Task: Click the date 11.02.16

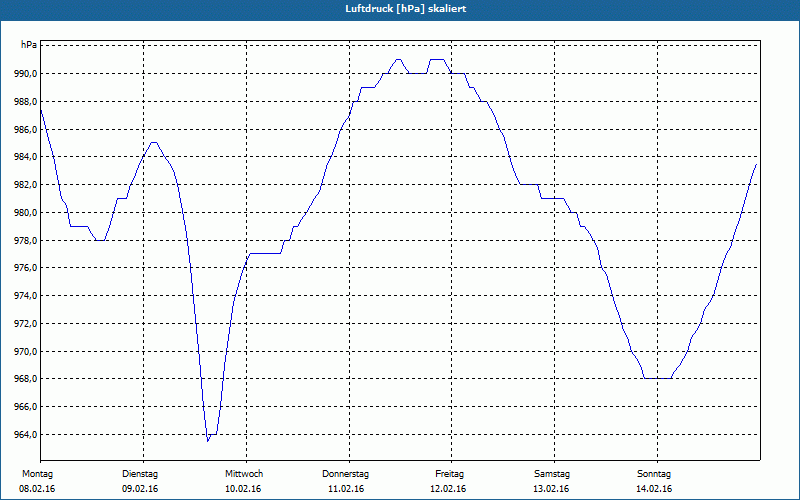Action: click(x=346, y=489)
